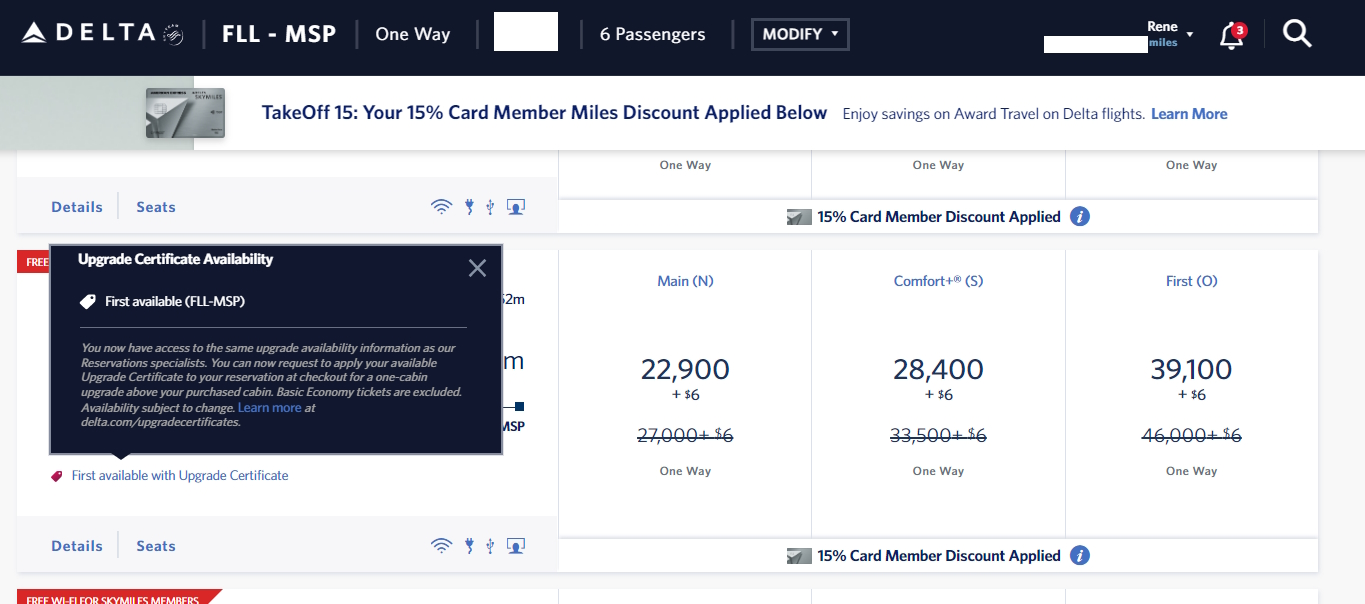Click First available with Upgrade Certificate link
1365x604 pixels.
[x=180, y=476]
